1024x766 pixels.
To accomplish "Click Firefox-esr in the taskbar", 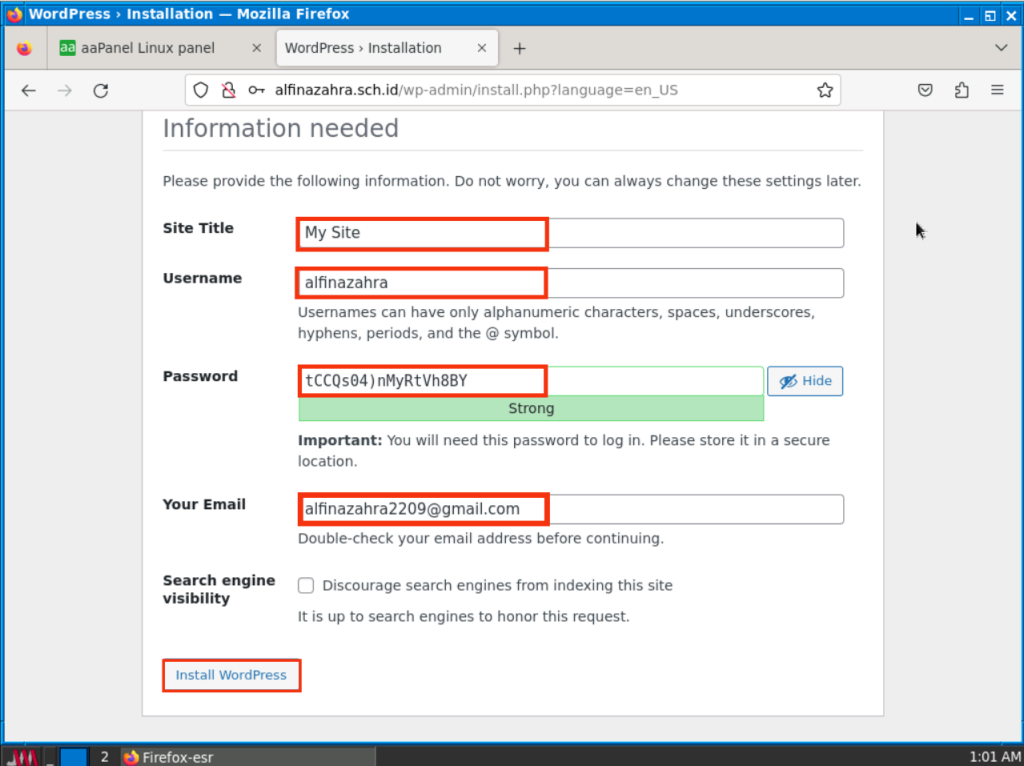I will 168,757.
